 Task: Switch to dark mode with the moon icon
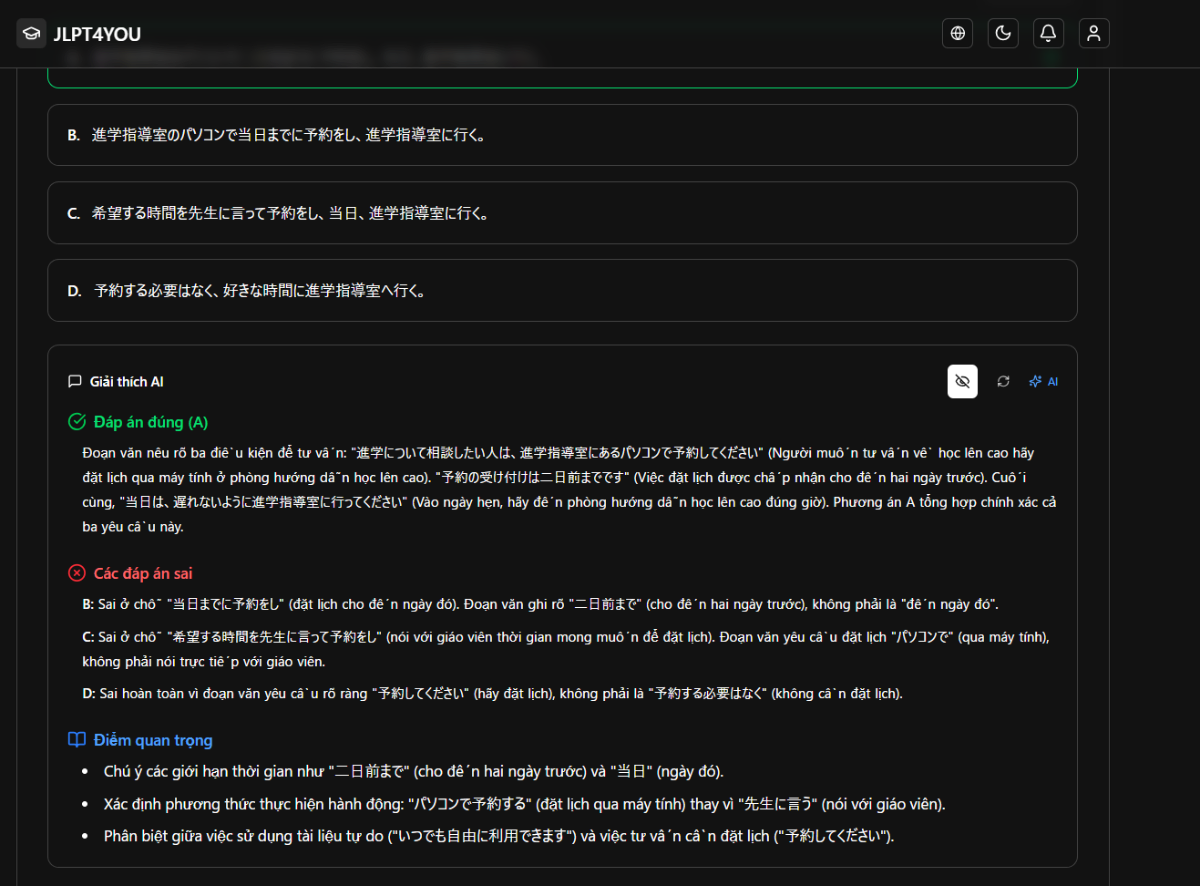1002,32
